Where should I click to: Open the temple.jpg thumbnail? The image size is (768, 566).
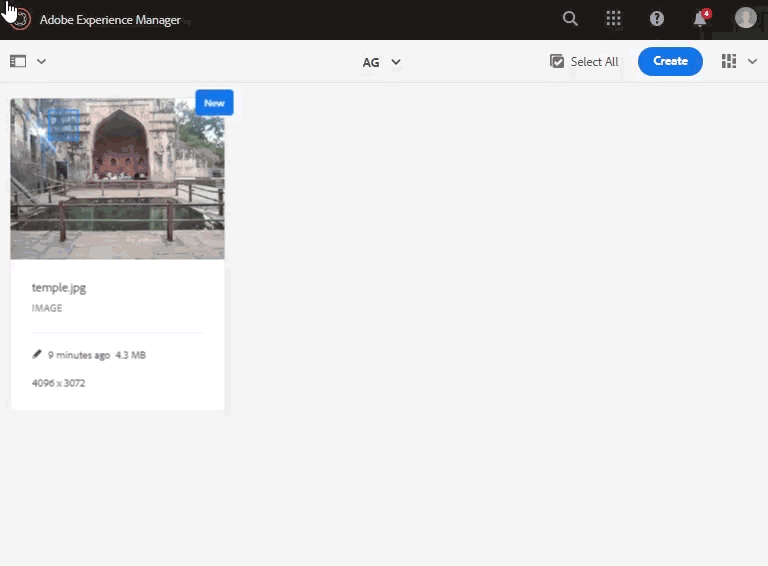(118, 179)
